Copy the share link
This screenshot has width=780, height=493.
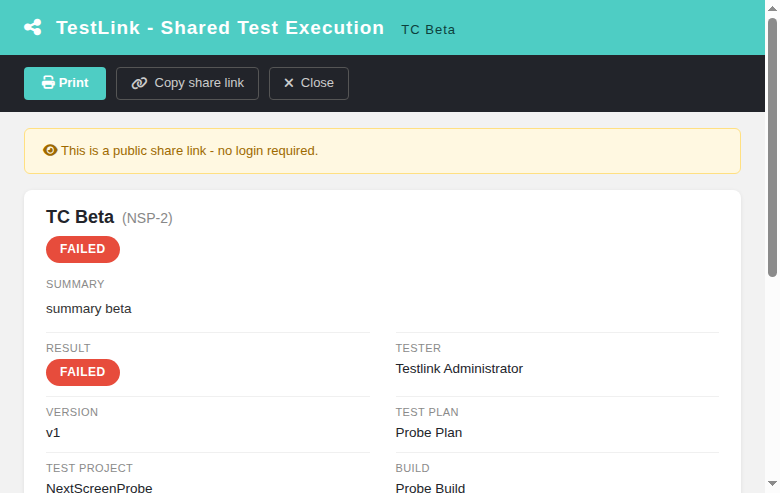tap(188, 83)
